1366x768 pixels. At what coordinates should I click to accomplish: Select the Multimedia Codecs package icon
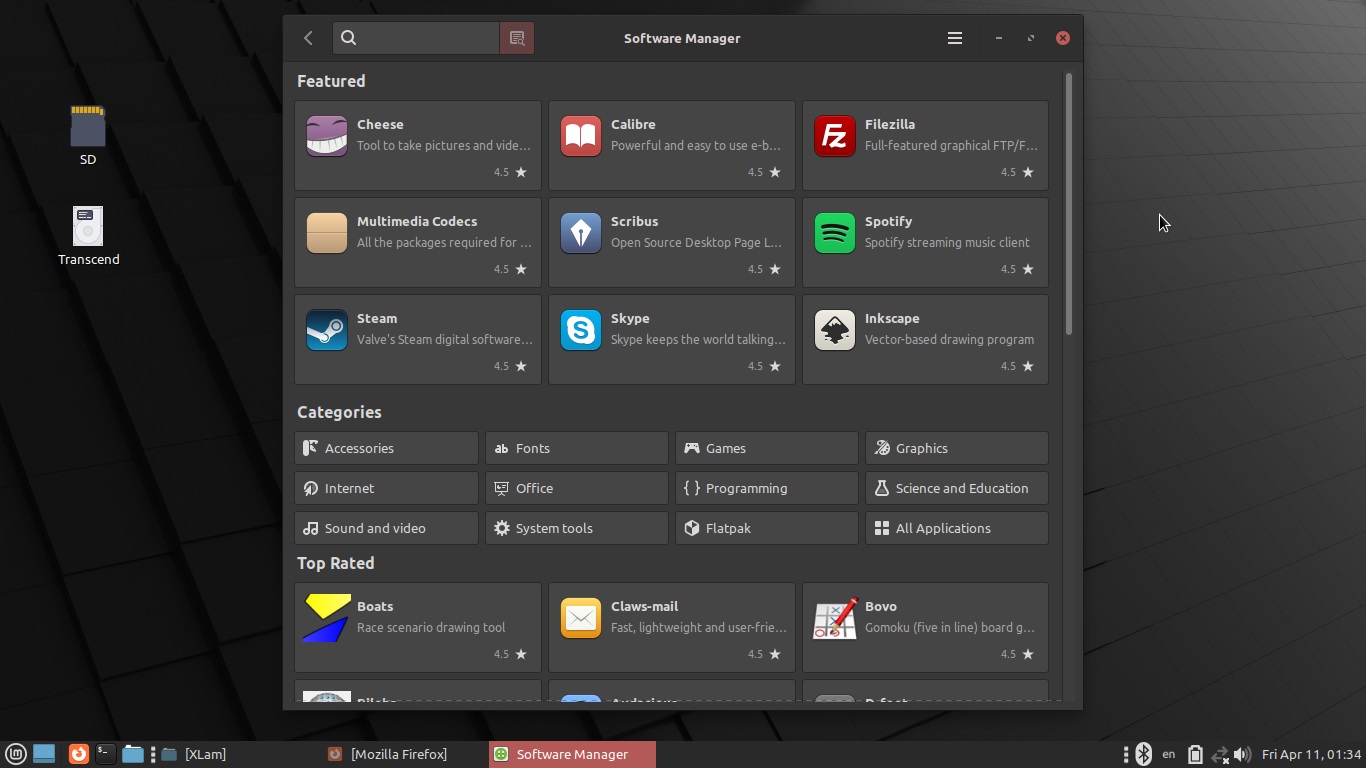click(x=327, y=233)
